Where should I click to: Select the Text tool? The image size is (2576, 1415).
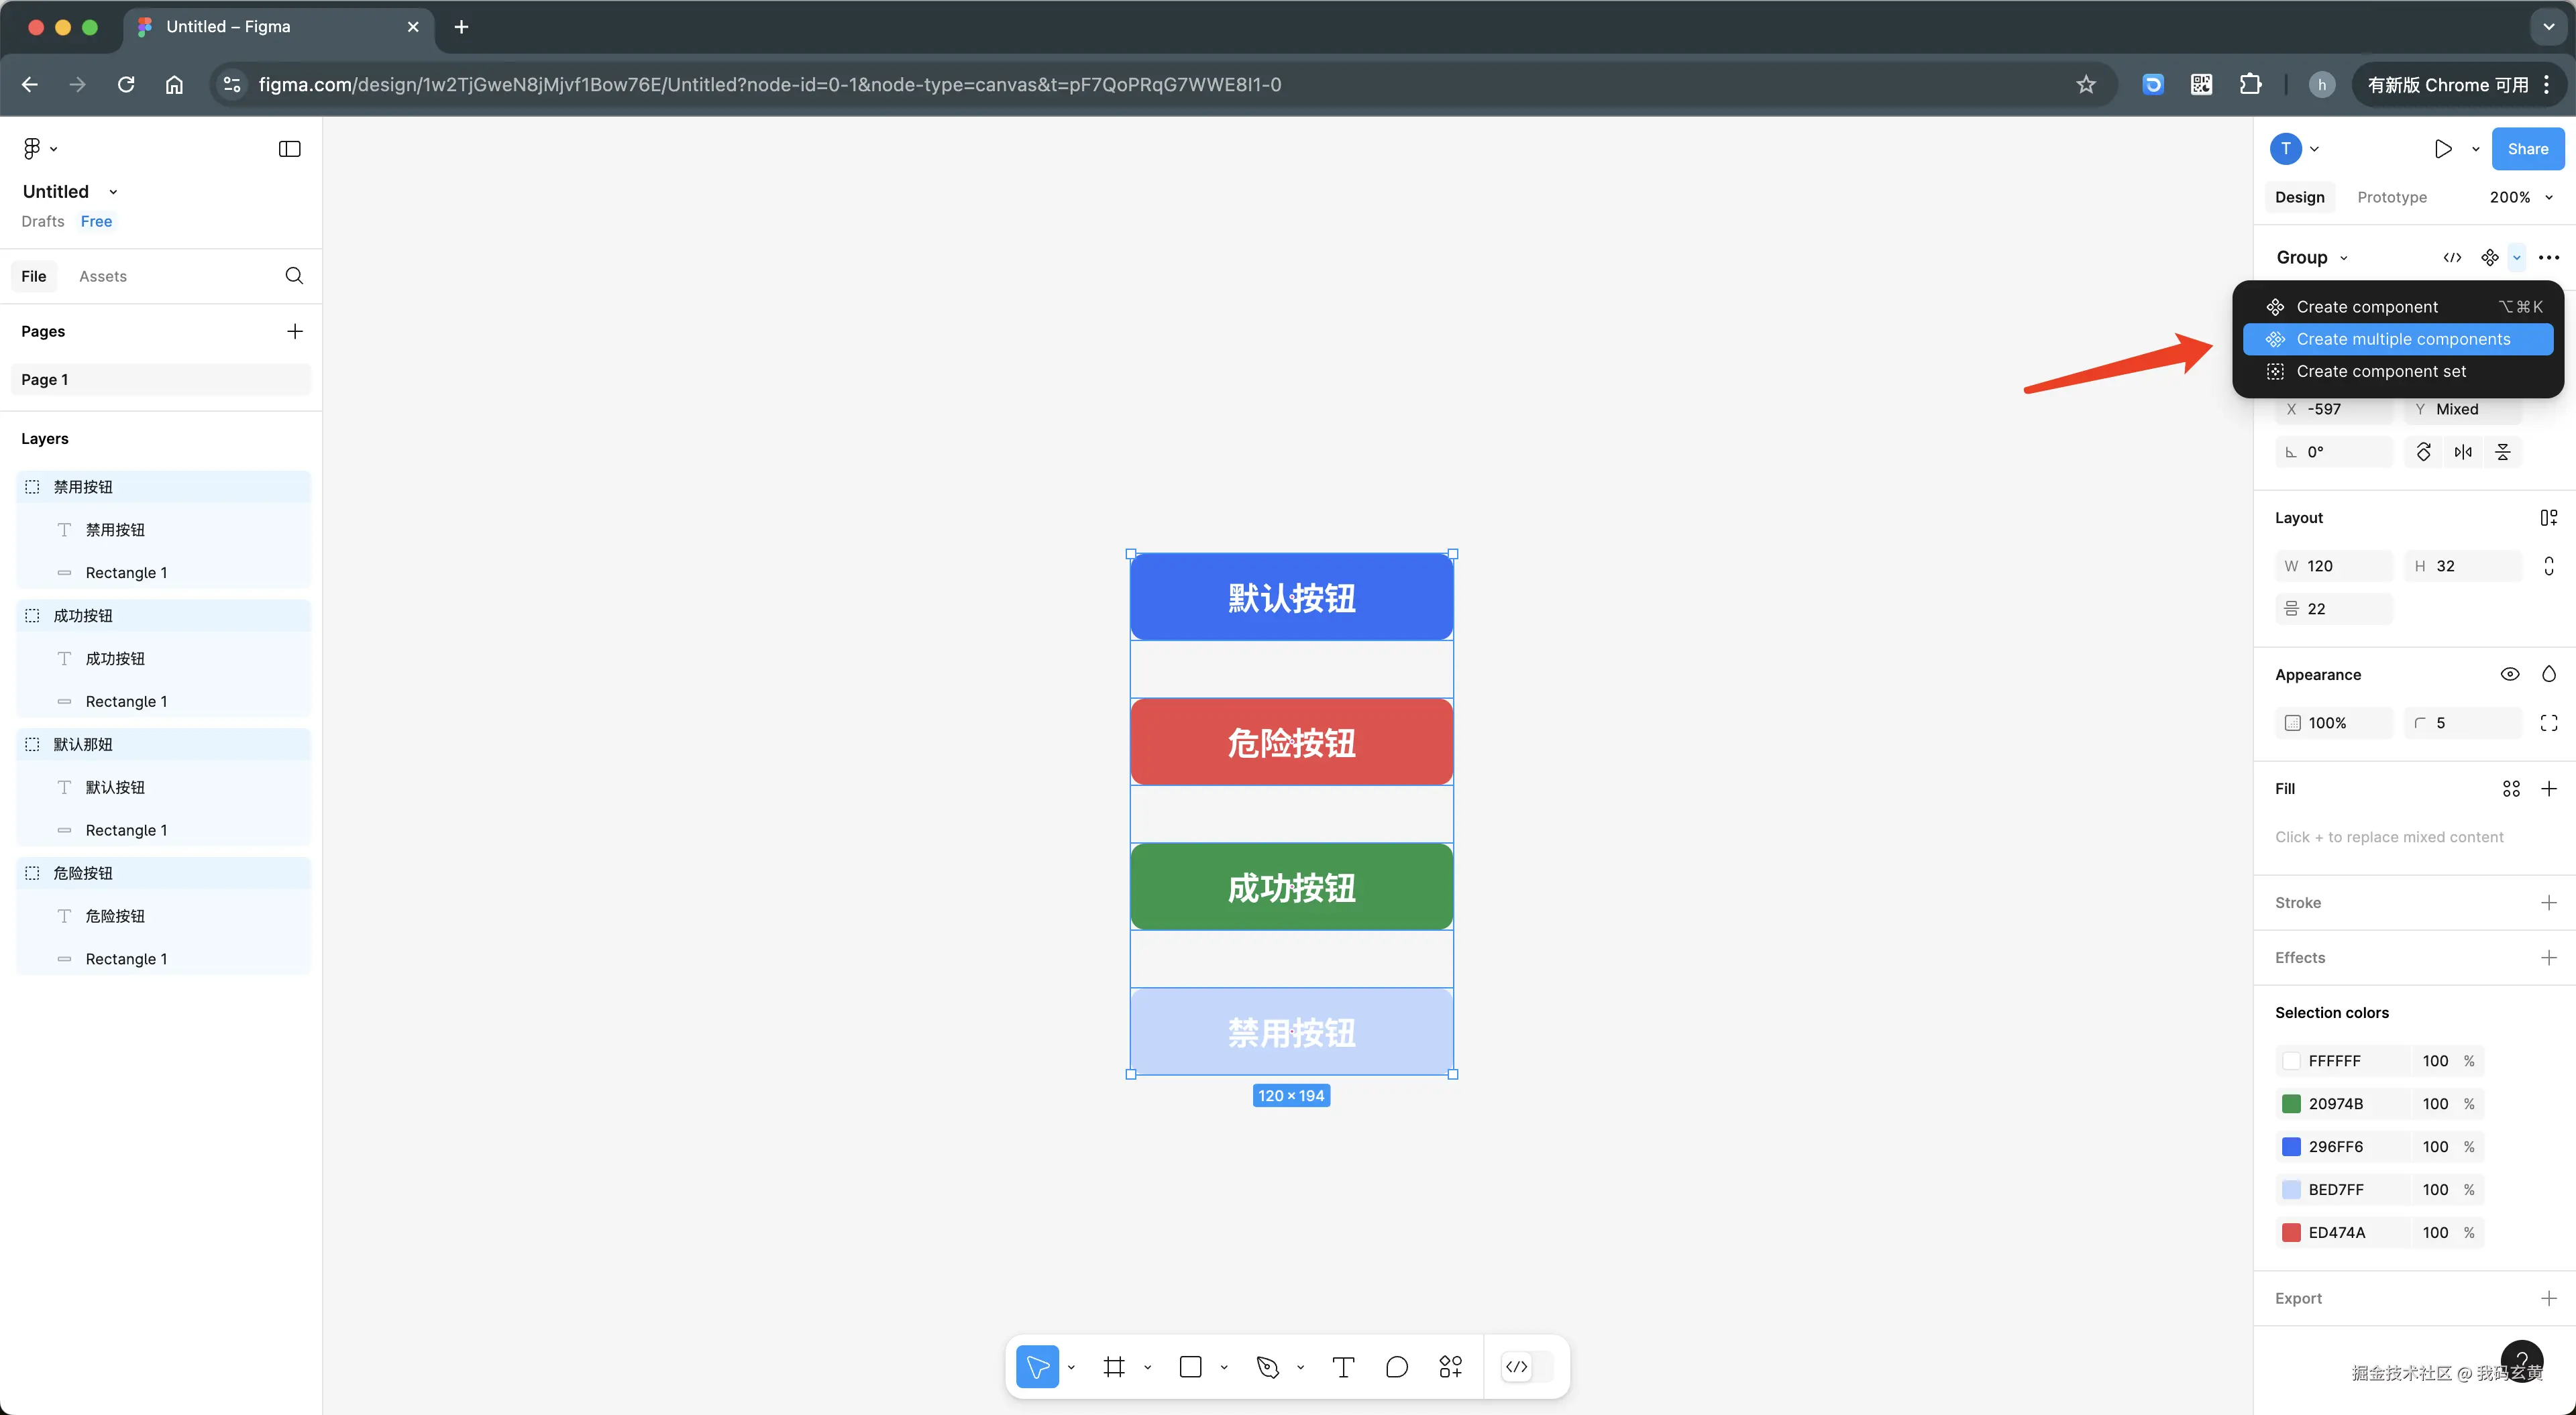pos(1343,1366)
